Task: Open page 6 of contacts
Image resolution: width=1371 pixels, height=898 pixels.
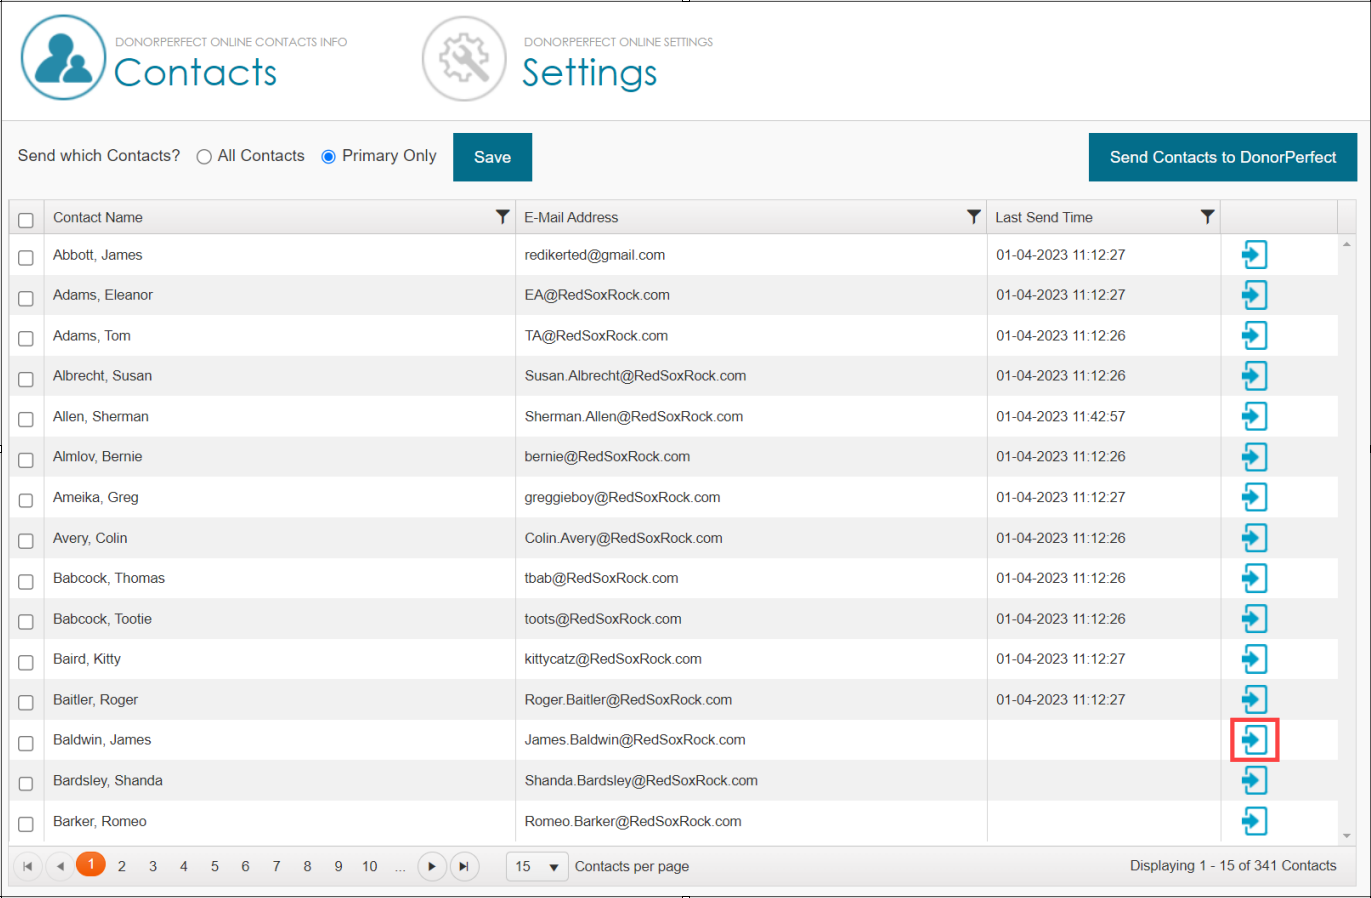Action: click(x=245, y=866)
